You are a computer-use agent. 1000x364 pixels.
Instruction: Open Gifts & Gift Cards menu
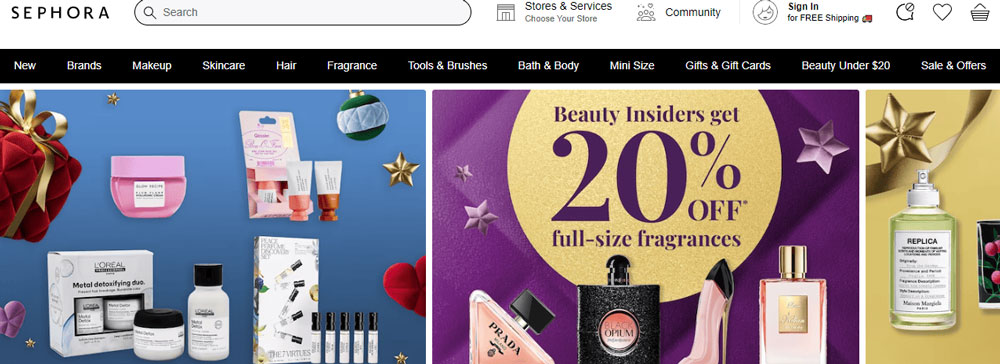(x=728, y=66)
